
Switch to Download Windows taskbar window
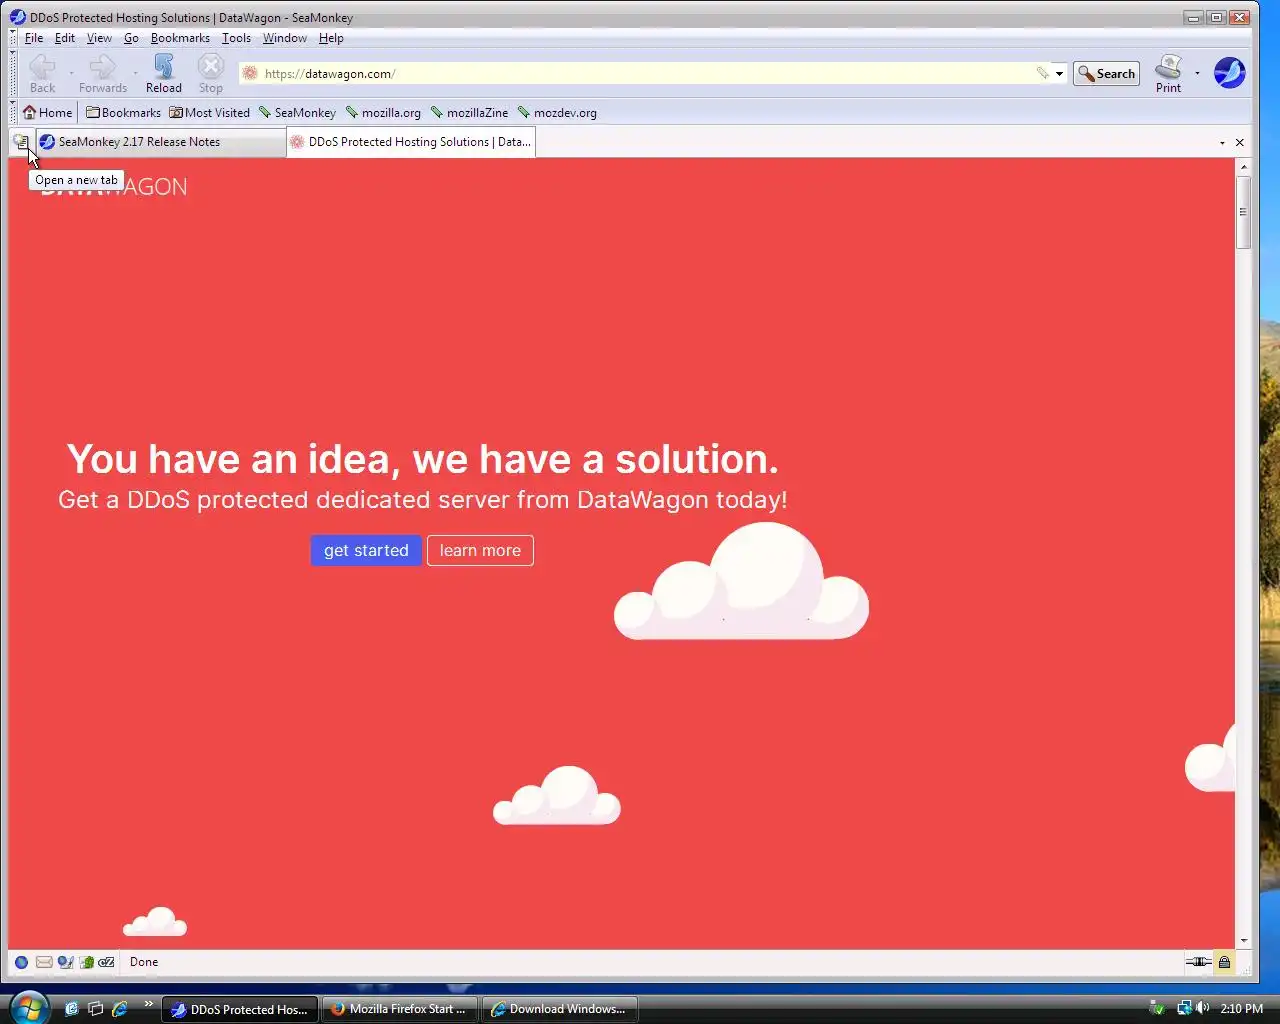(559, 1009)
